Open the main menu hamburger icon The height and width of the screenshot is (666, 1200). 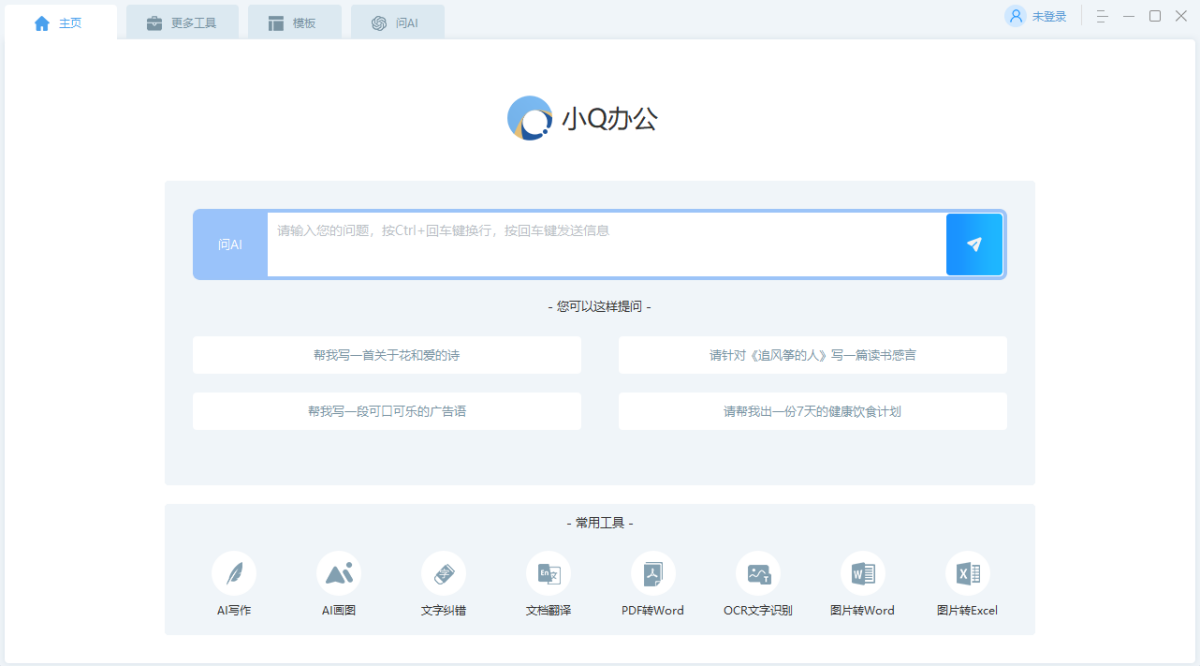tap(1102, 16)
